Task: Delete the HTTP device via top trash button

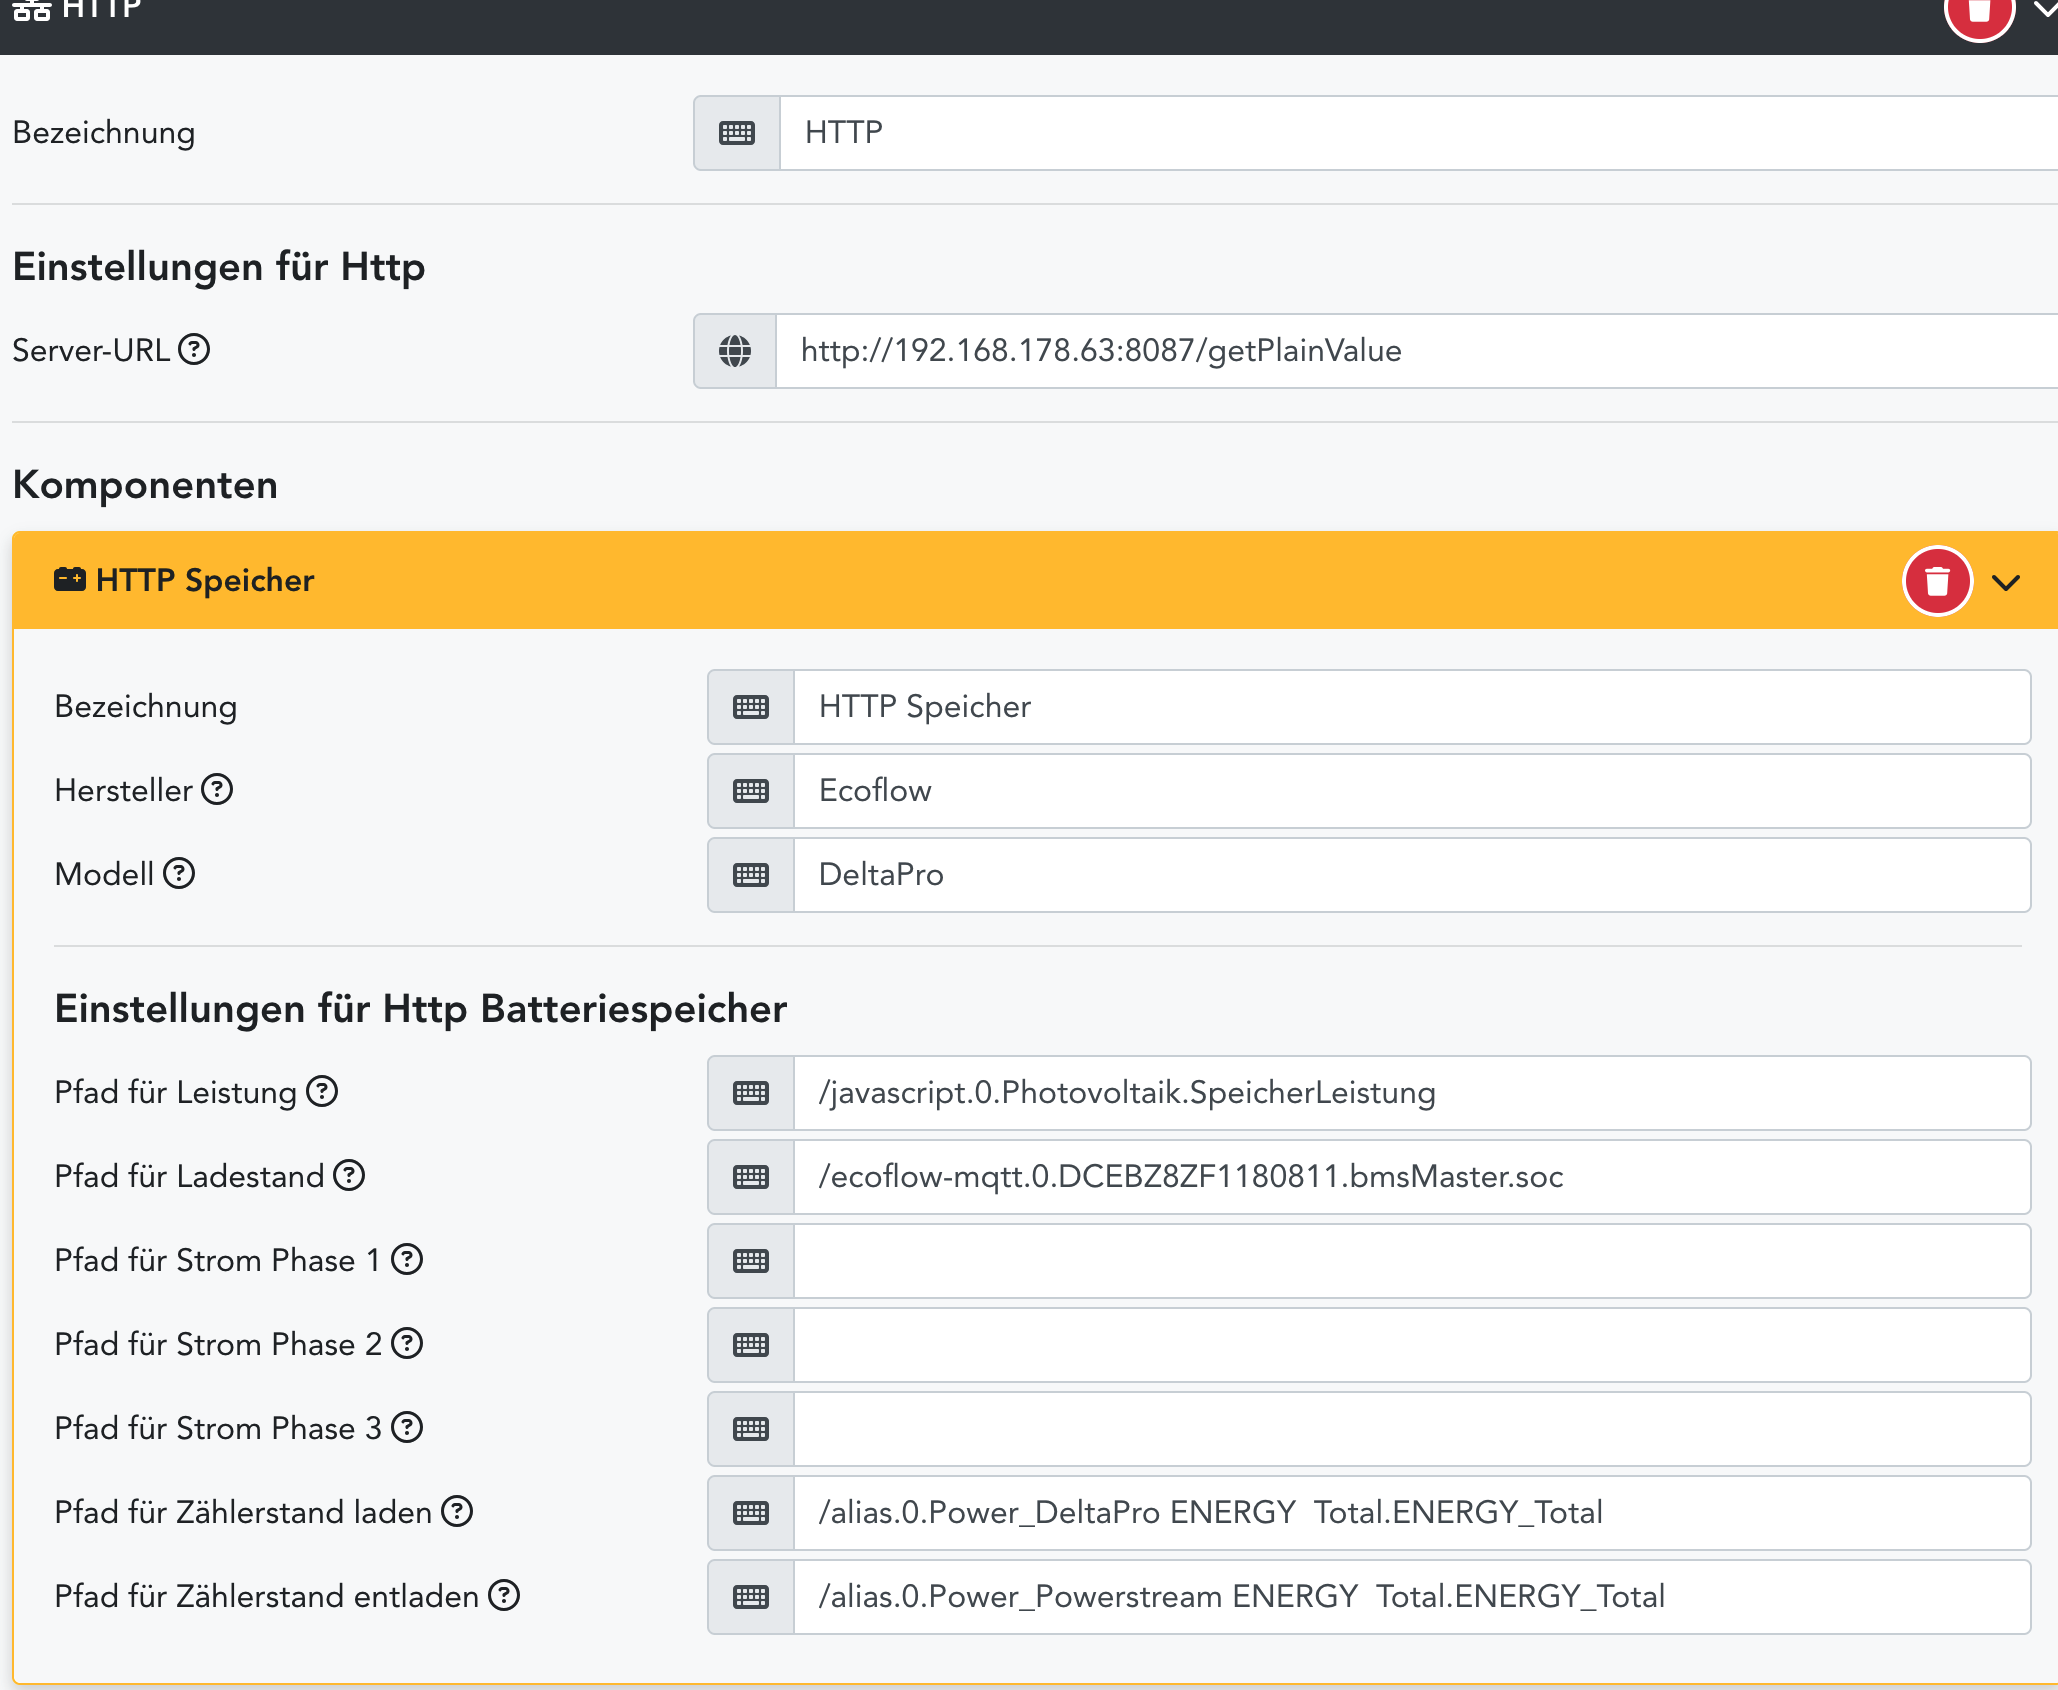Action: point(1978,12)
